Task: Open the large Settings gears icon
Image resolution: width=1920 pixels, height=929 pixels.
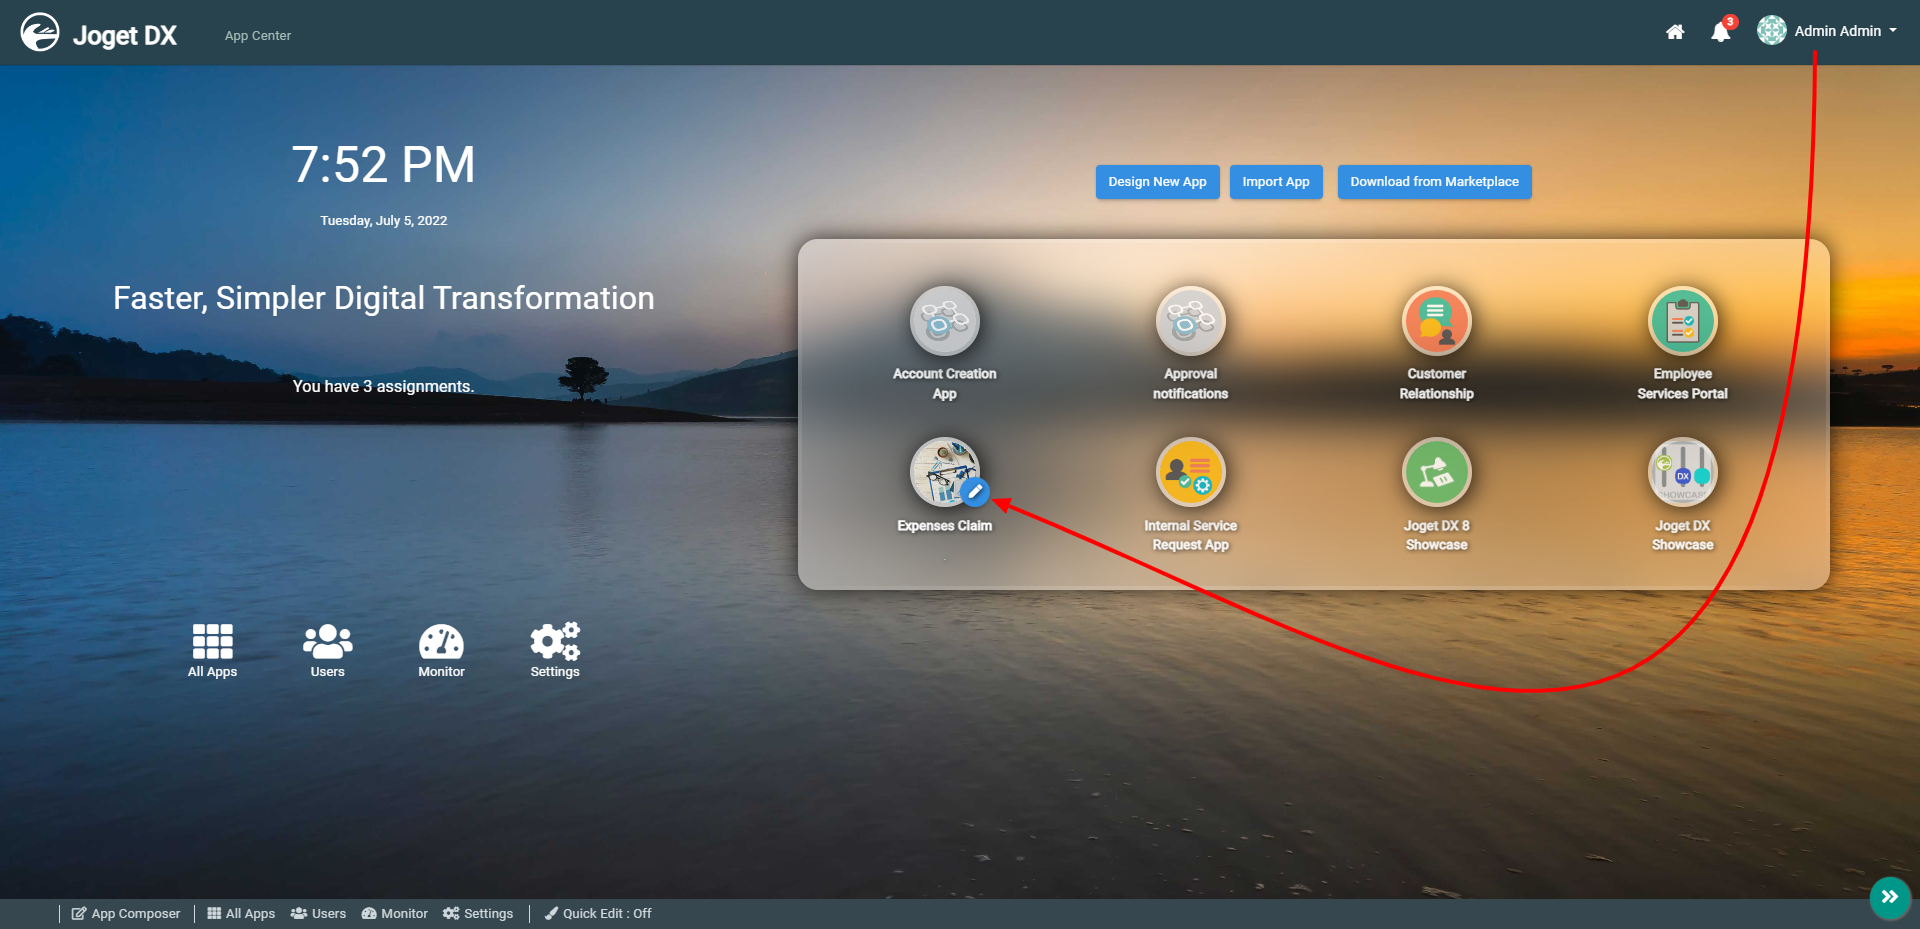Action: 555,641
